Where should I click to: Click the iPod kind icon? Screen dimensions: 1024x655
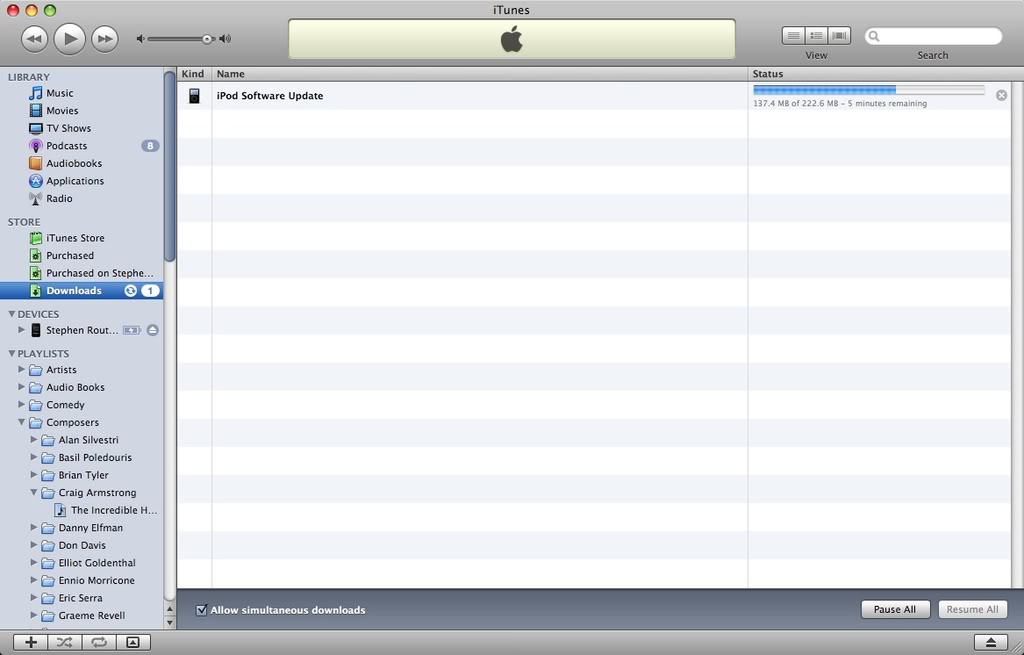pos(194,96)
